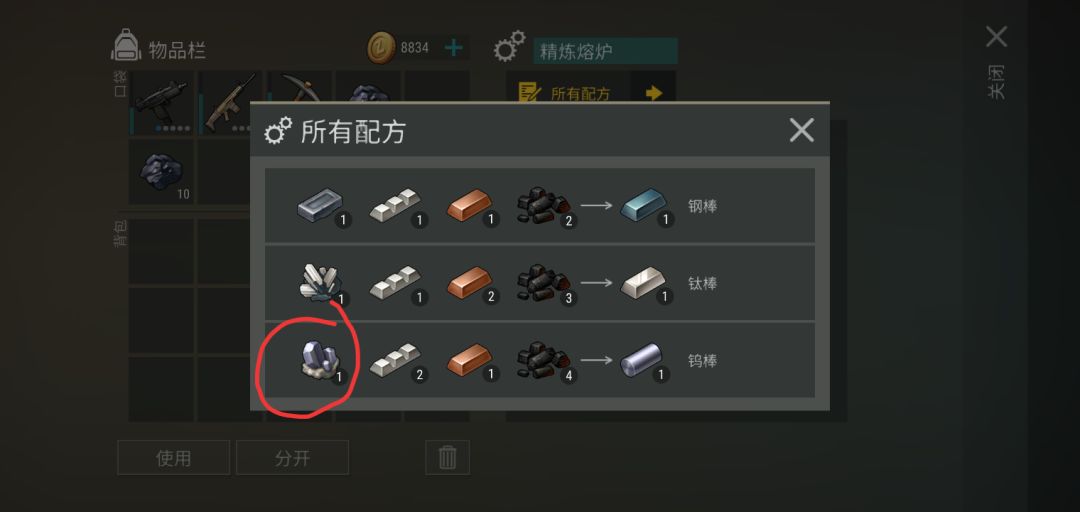Delete item with the trash bin icon
This screenshot has width=1080, height=512.
tap(448, 458)
